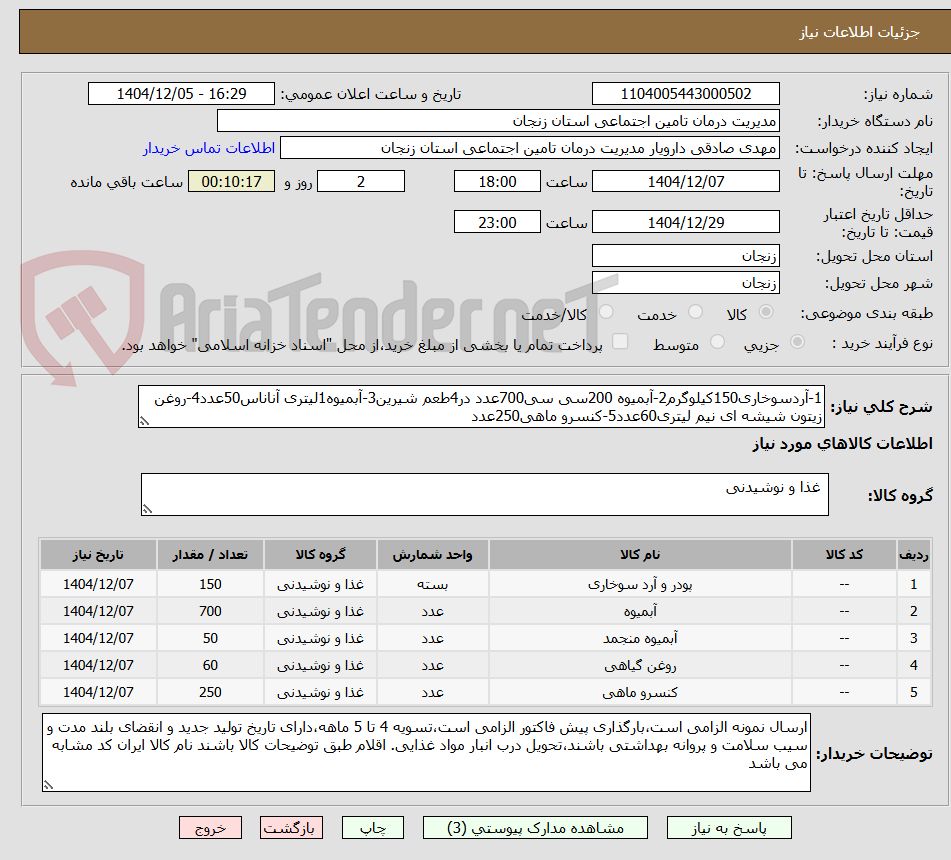Viewport: 951px width, 860px height.
Task: Click the quantity 50 cell
Action: pos(210,638)
